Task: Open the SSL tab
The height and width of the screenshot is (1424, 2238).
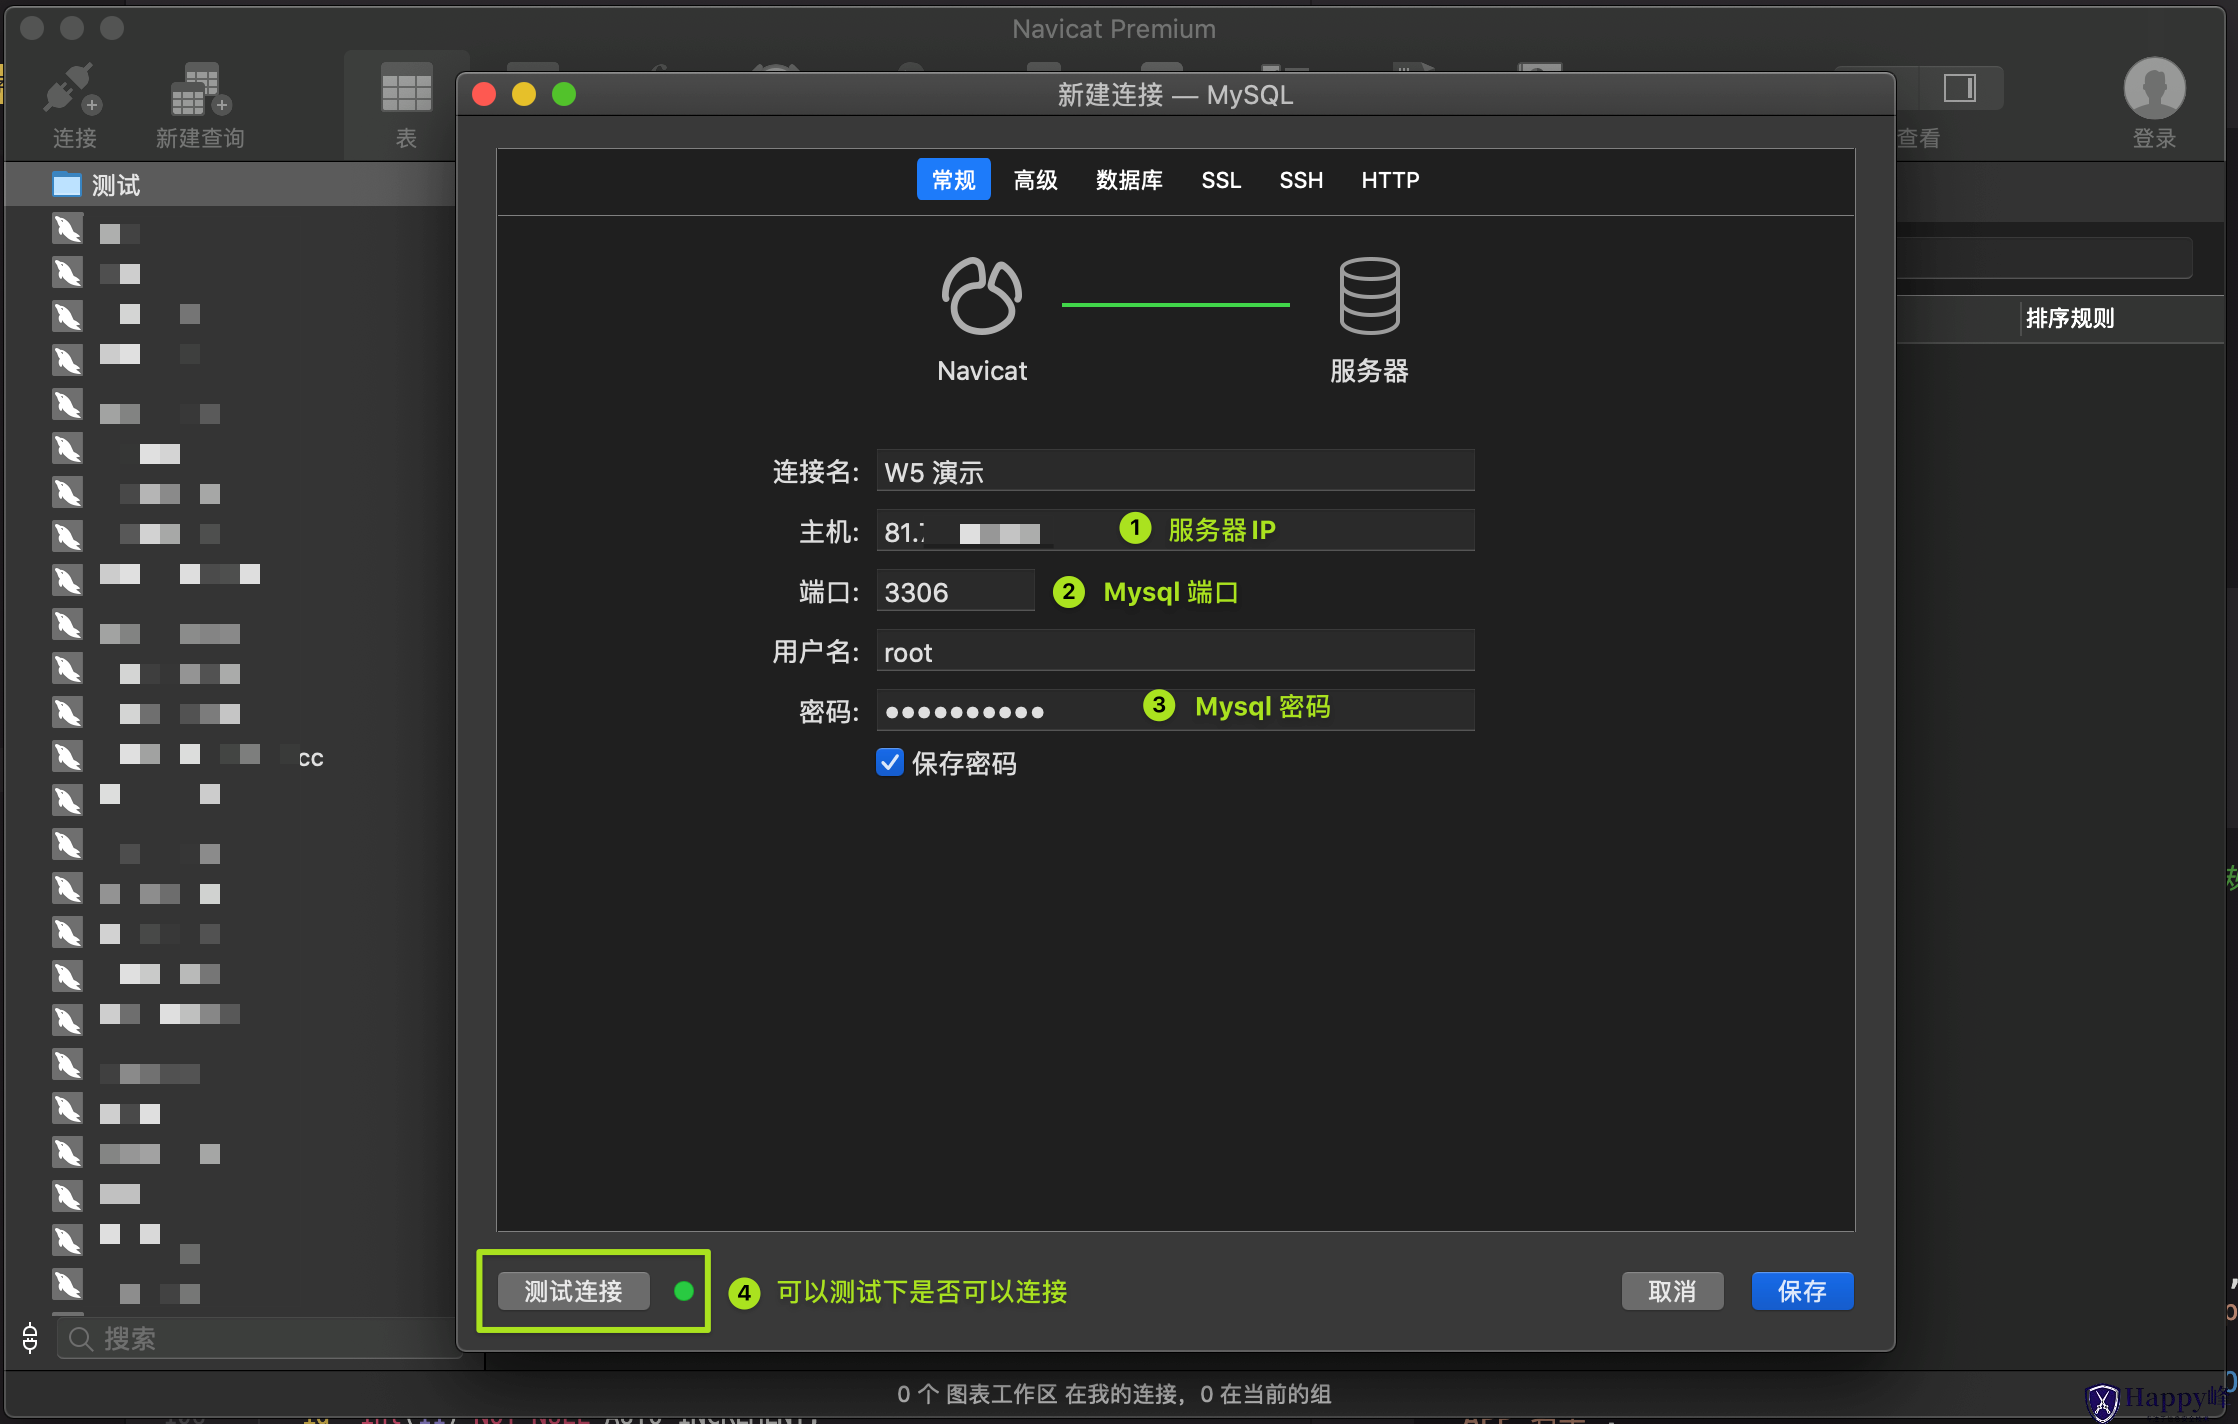Action: [1221, 180]
